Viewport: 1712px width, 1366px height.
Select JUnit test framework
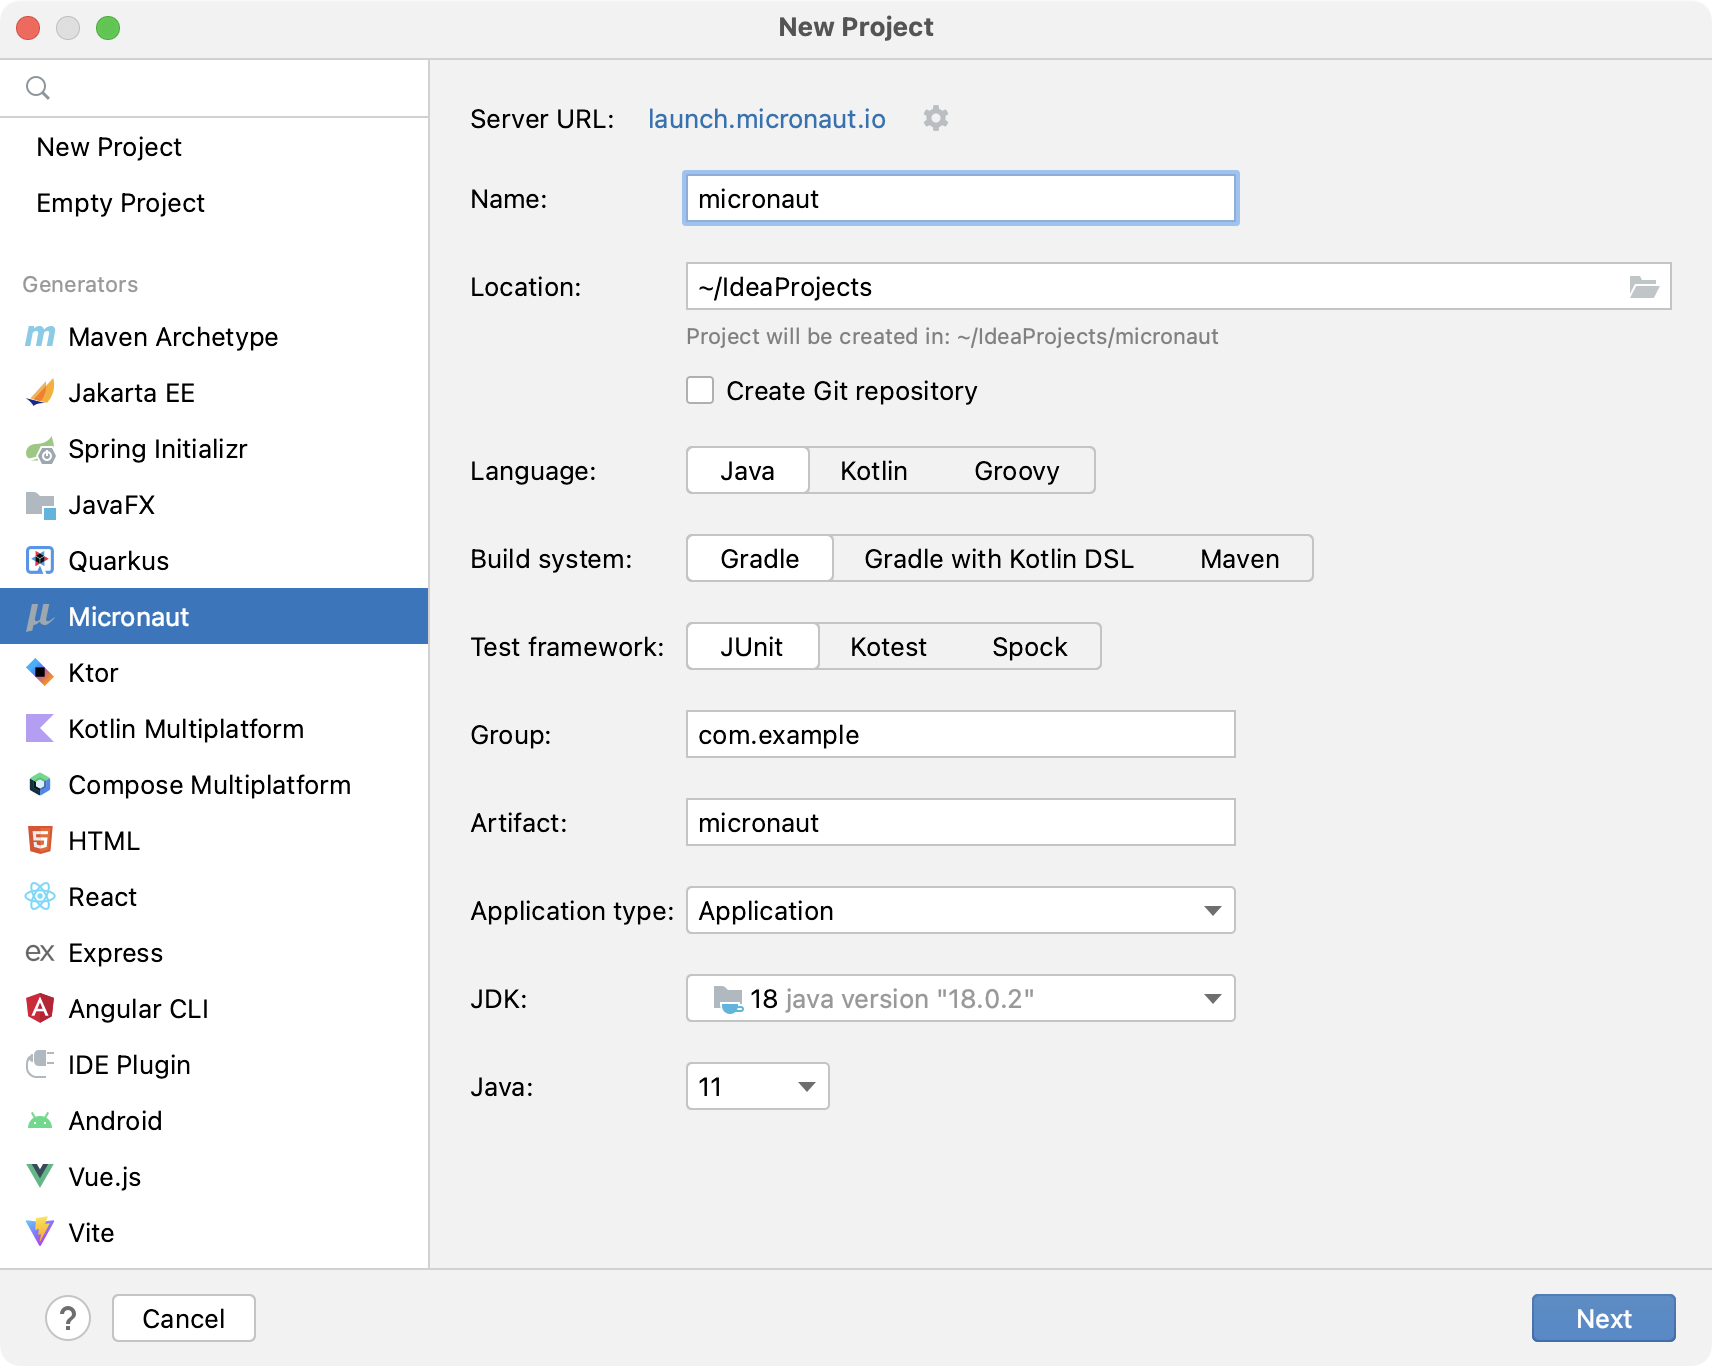(752, 646)
